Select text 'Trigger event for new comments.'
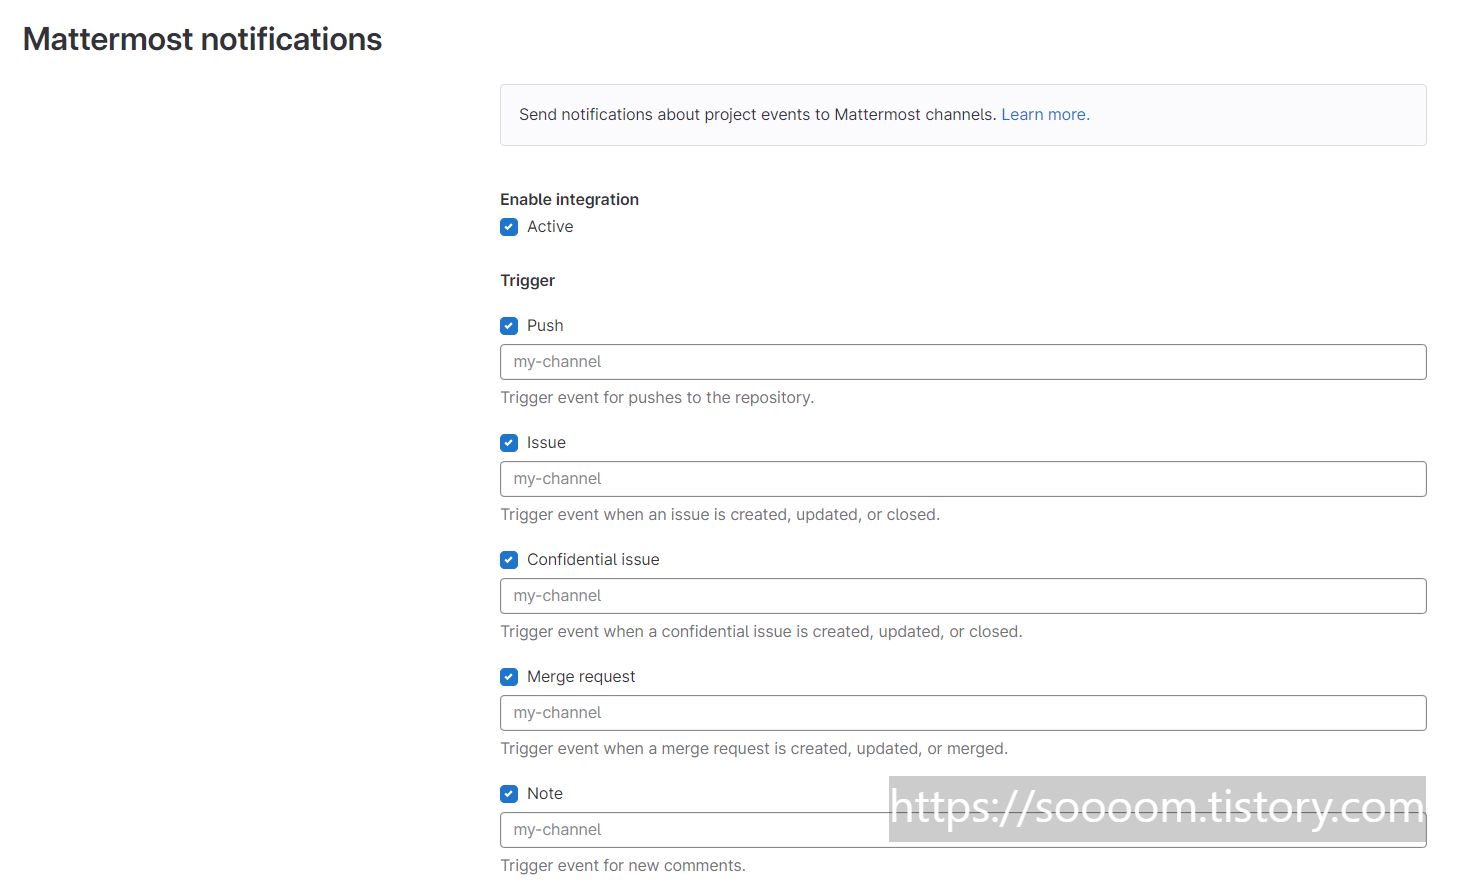Image resolution: width=1466 pixels, height=882 pixels. 623,866
